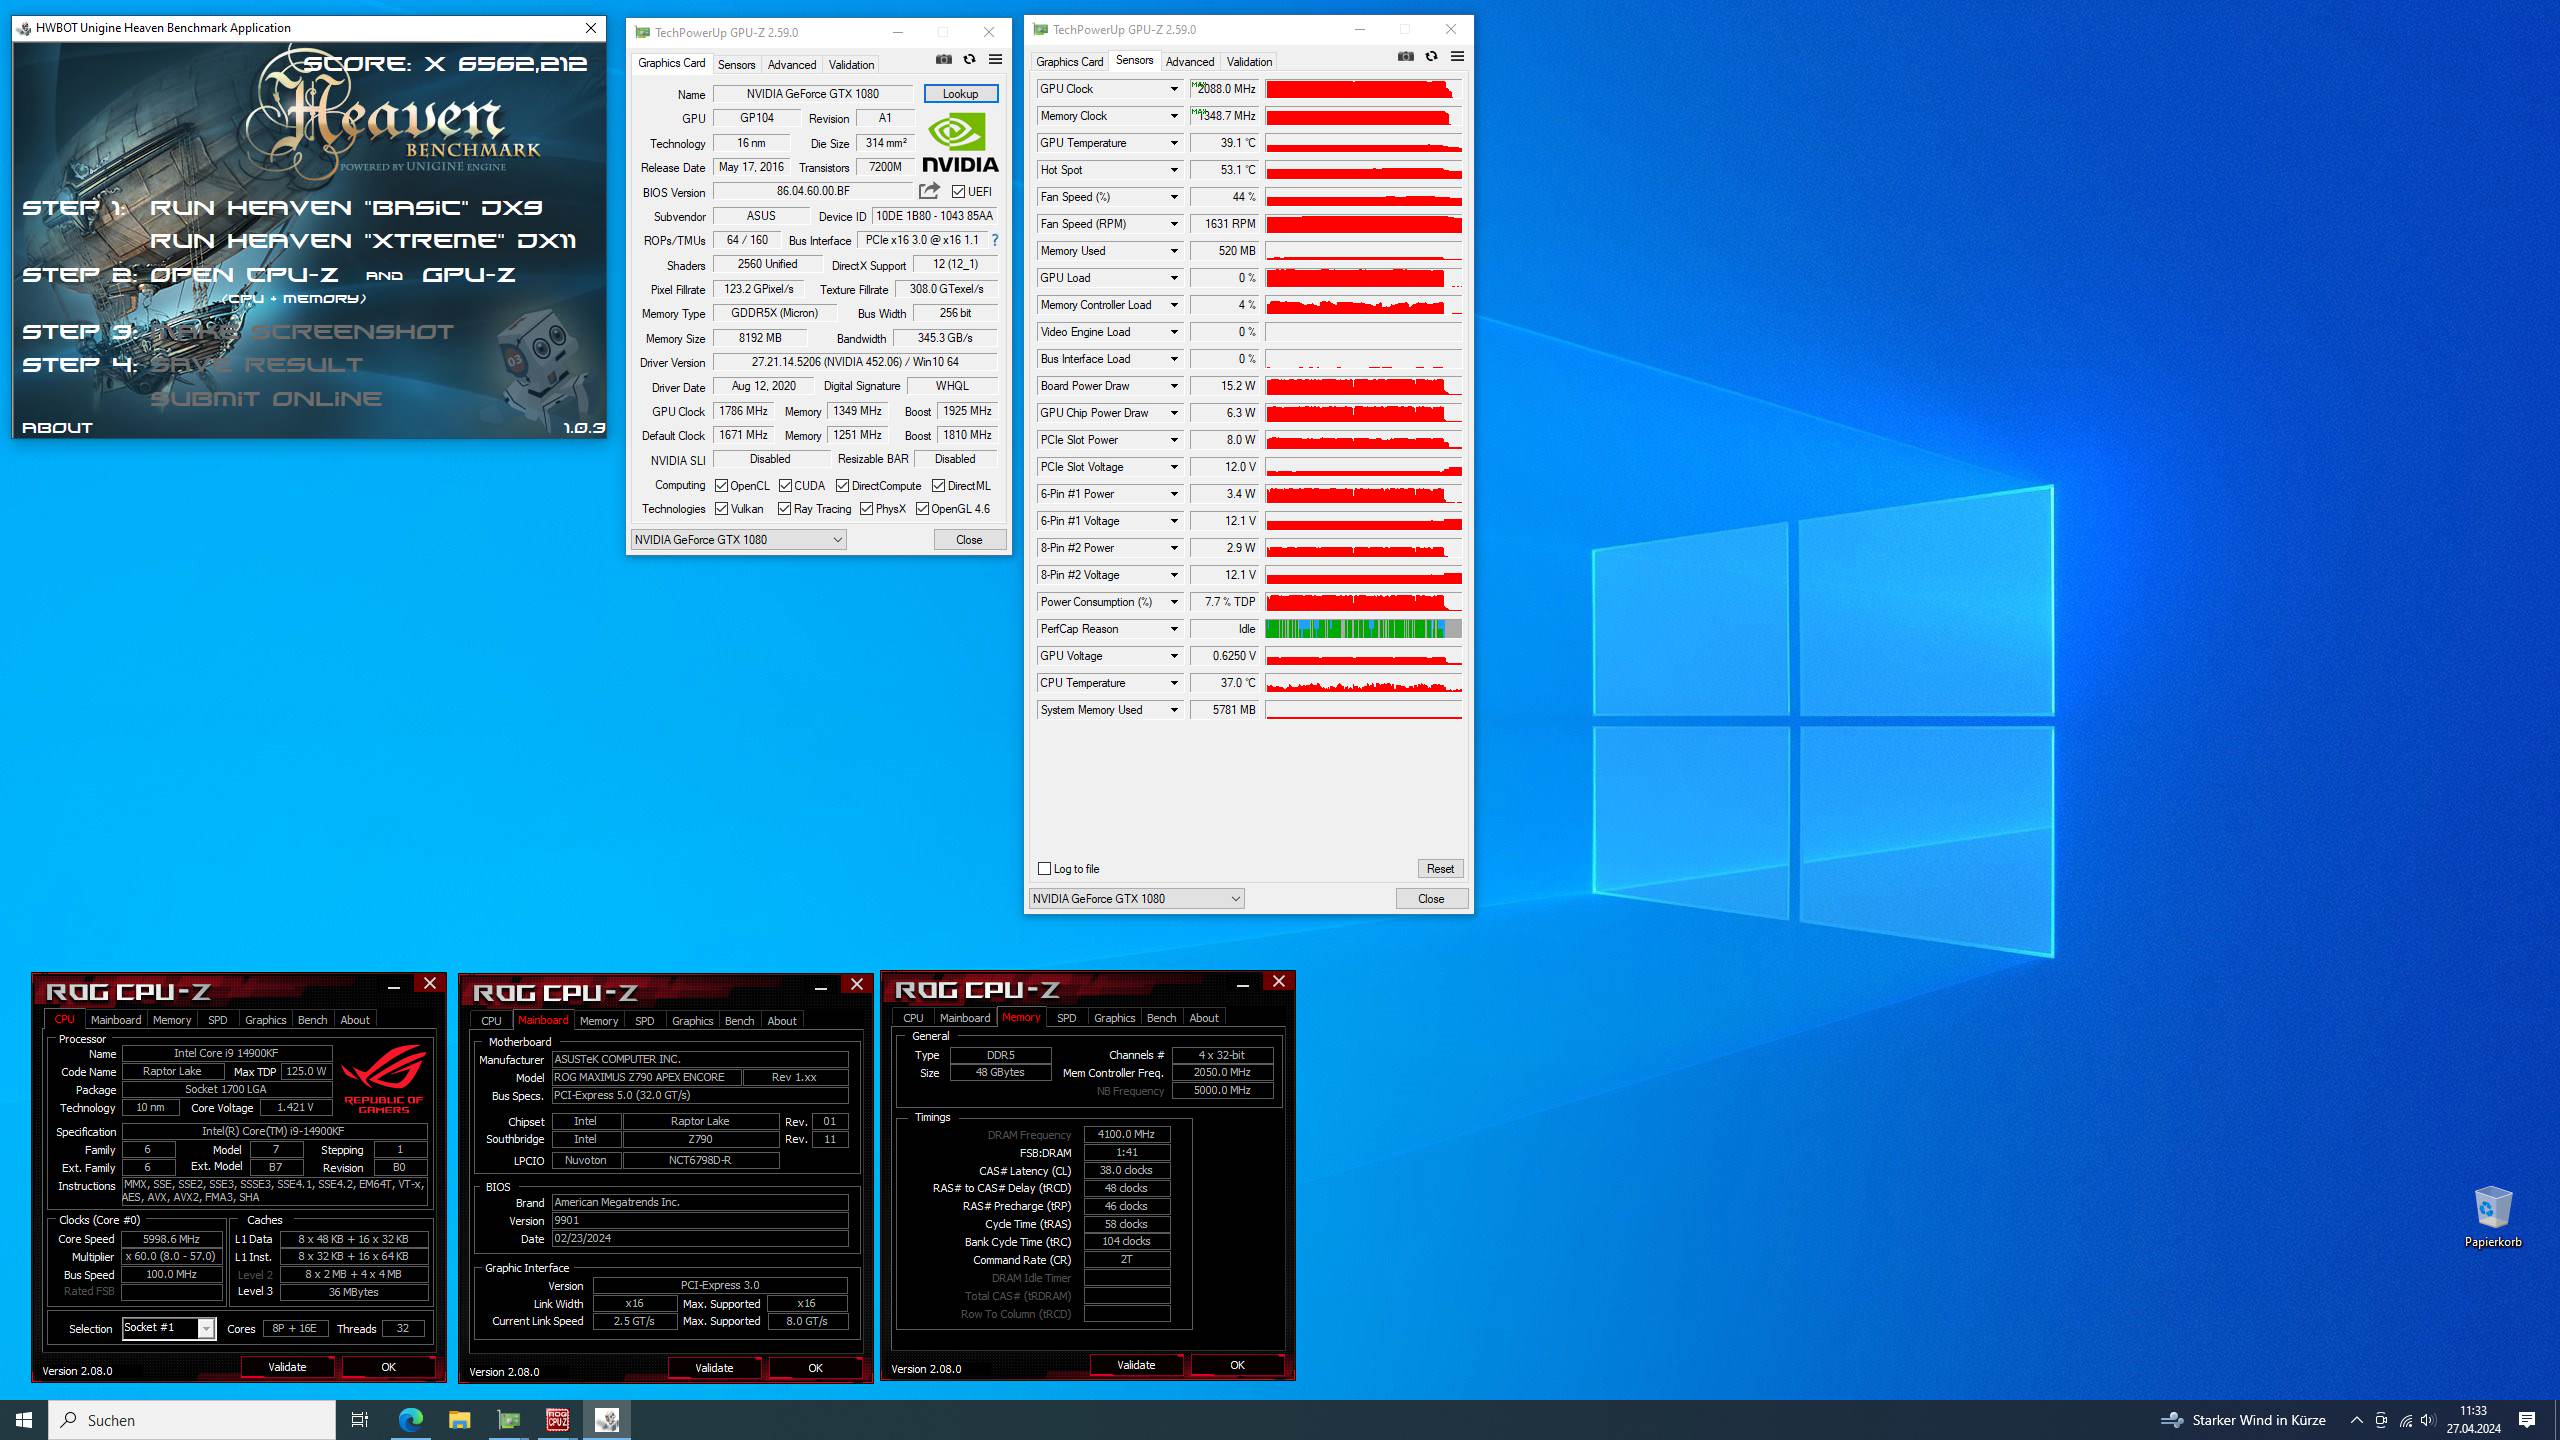Expand the GPU Temperature sensor dropdown
Image resolution: width=2560 pixels, height=1440 pixels.
coord(1174,143)
